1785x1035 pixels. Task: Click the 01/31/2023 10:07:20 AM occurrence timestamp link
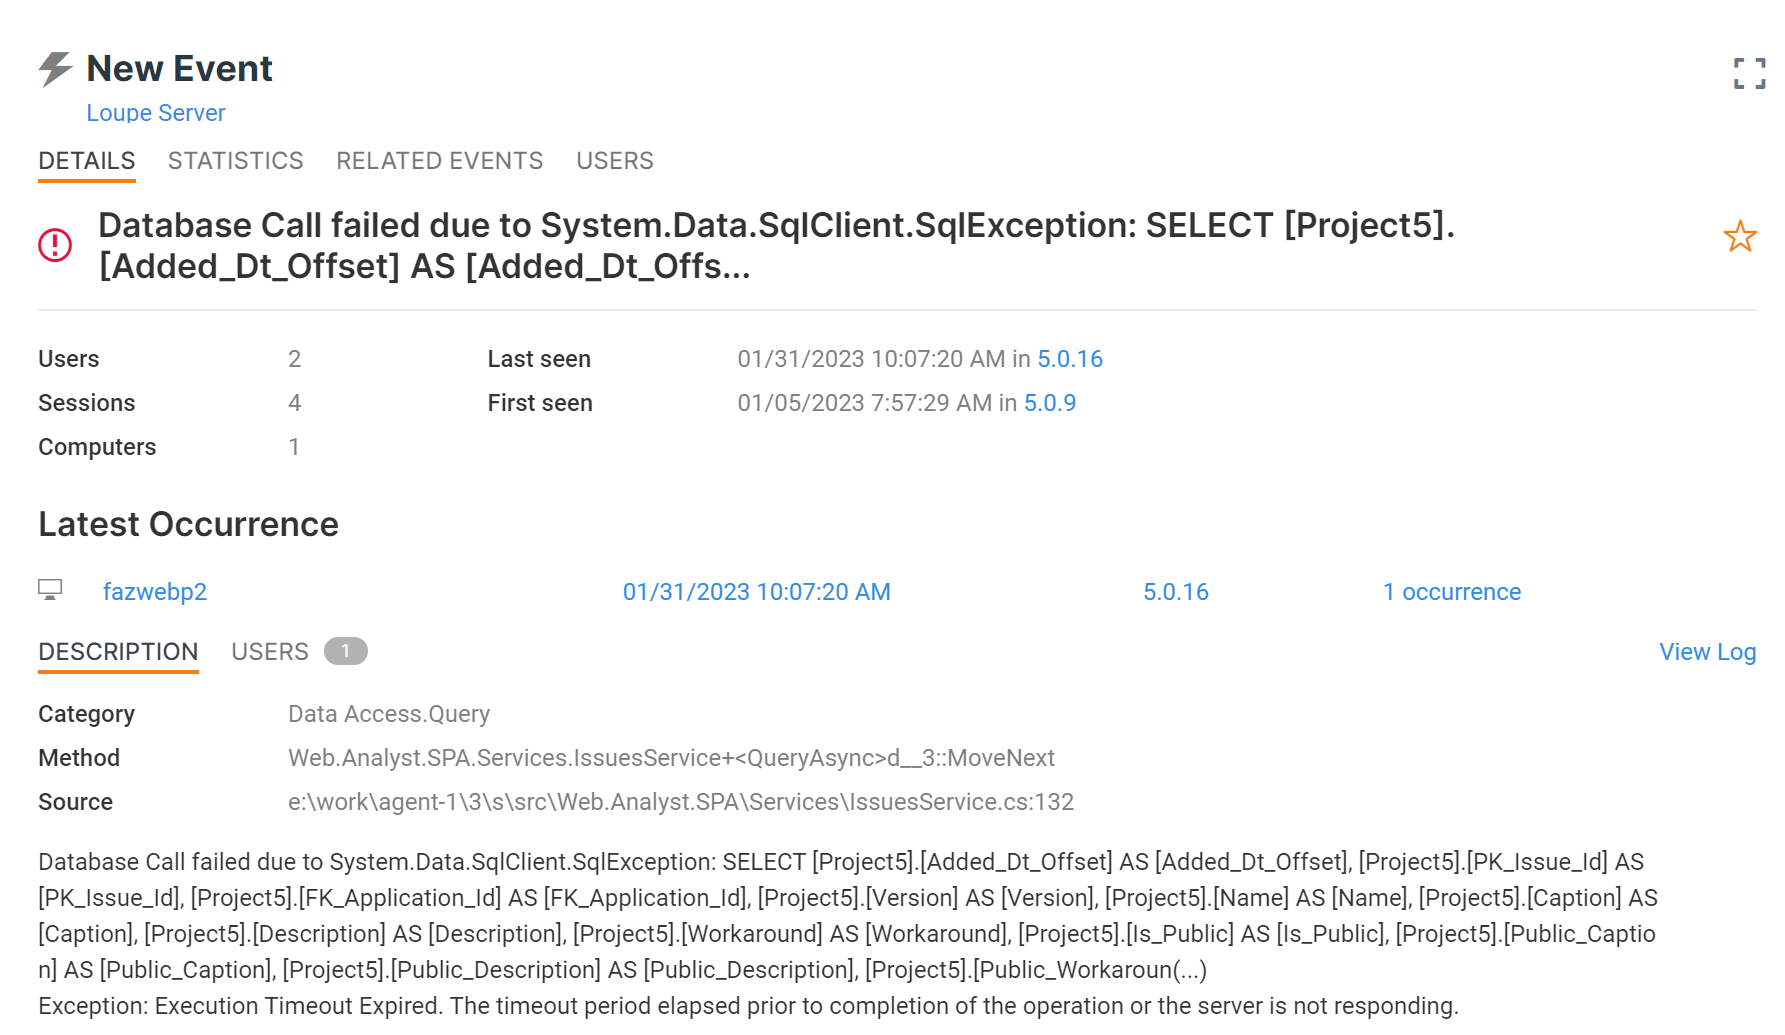coord(756,592)
